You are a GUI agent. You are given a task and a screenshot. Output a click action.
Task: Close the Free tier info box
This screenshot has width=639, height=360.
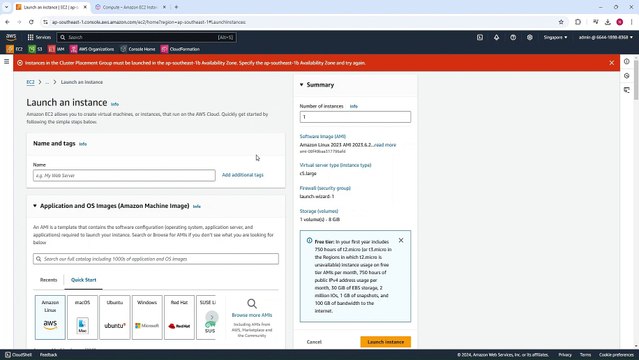401,241
